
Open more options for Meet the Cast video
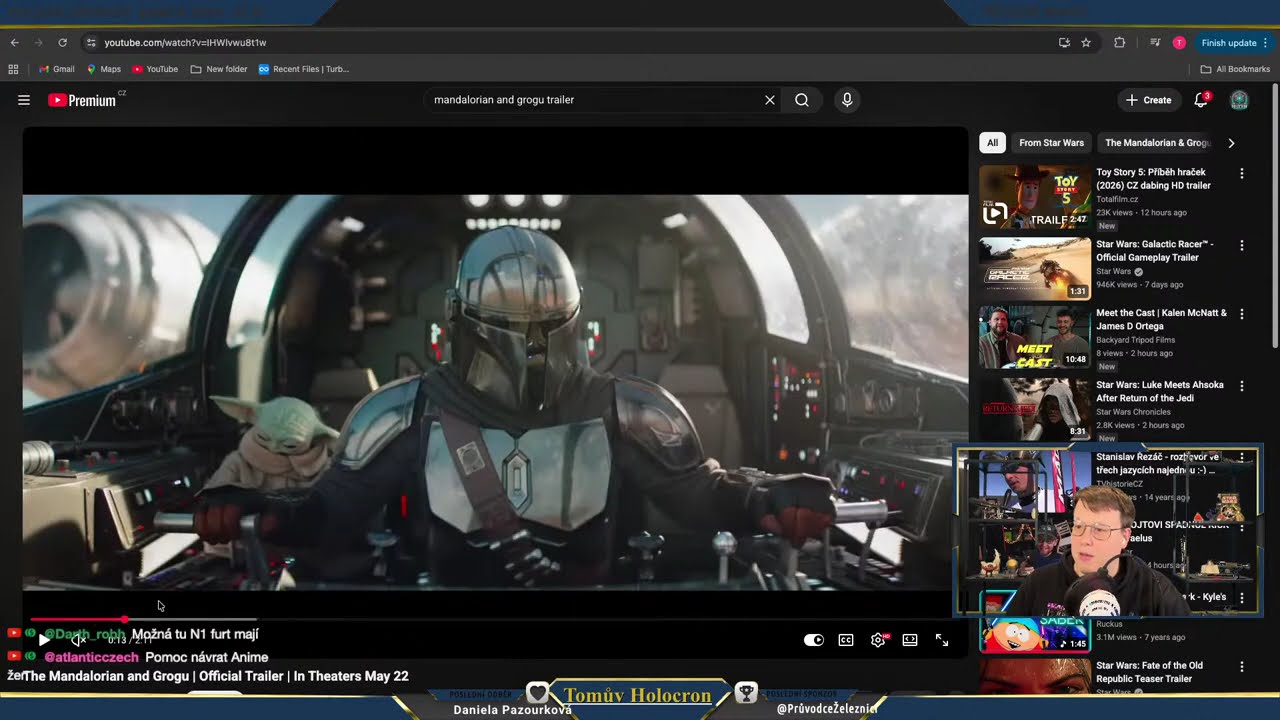coord(1242,313)
